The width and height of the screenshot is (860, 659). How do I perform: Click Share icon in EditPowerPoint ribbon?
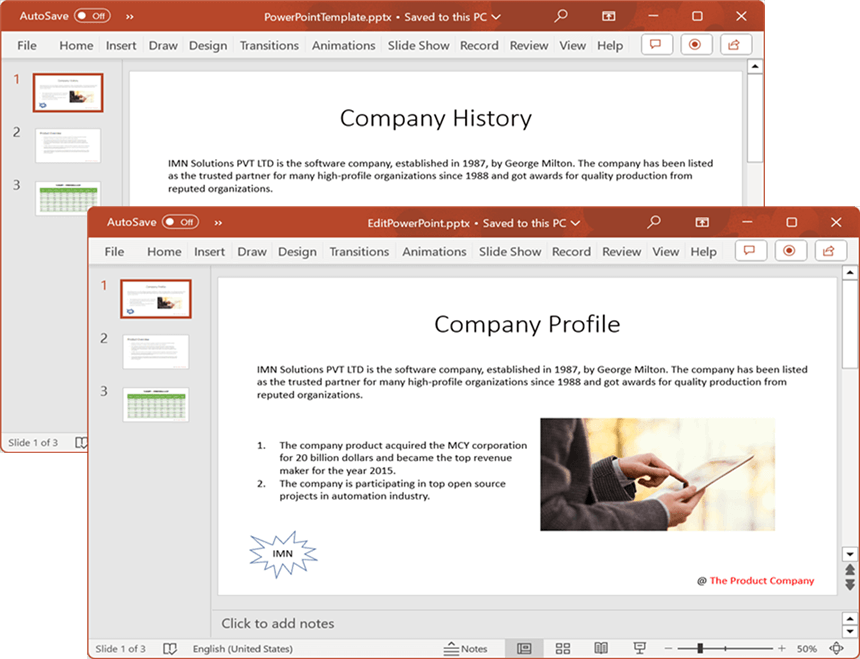tap(829, 251)
